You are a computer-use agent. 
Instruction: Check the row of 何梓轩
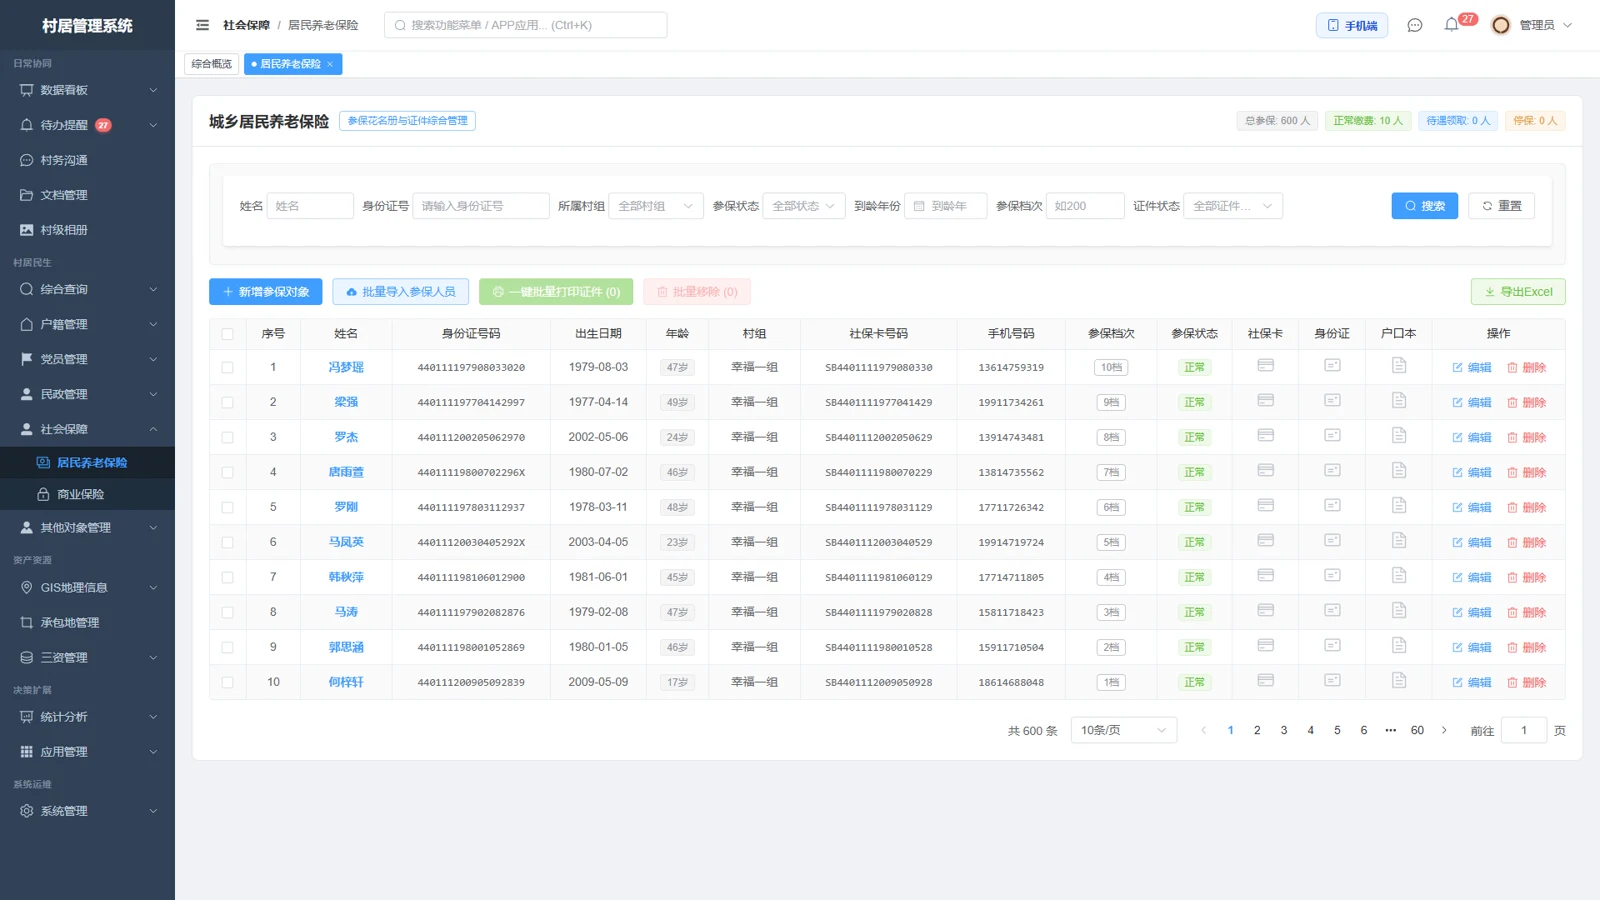click(227, 682)
